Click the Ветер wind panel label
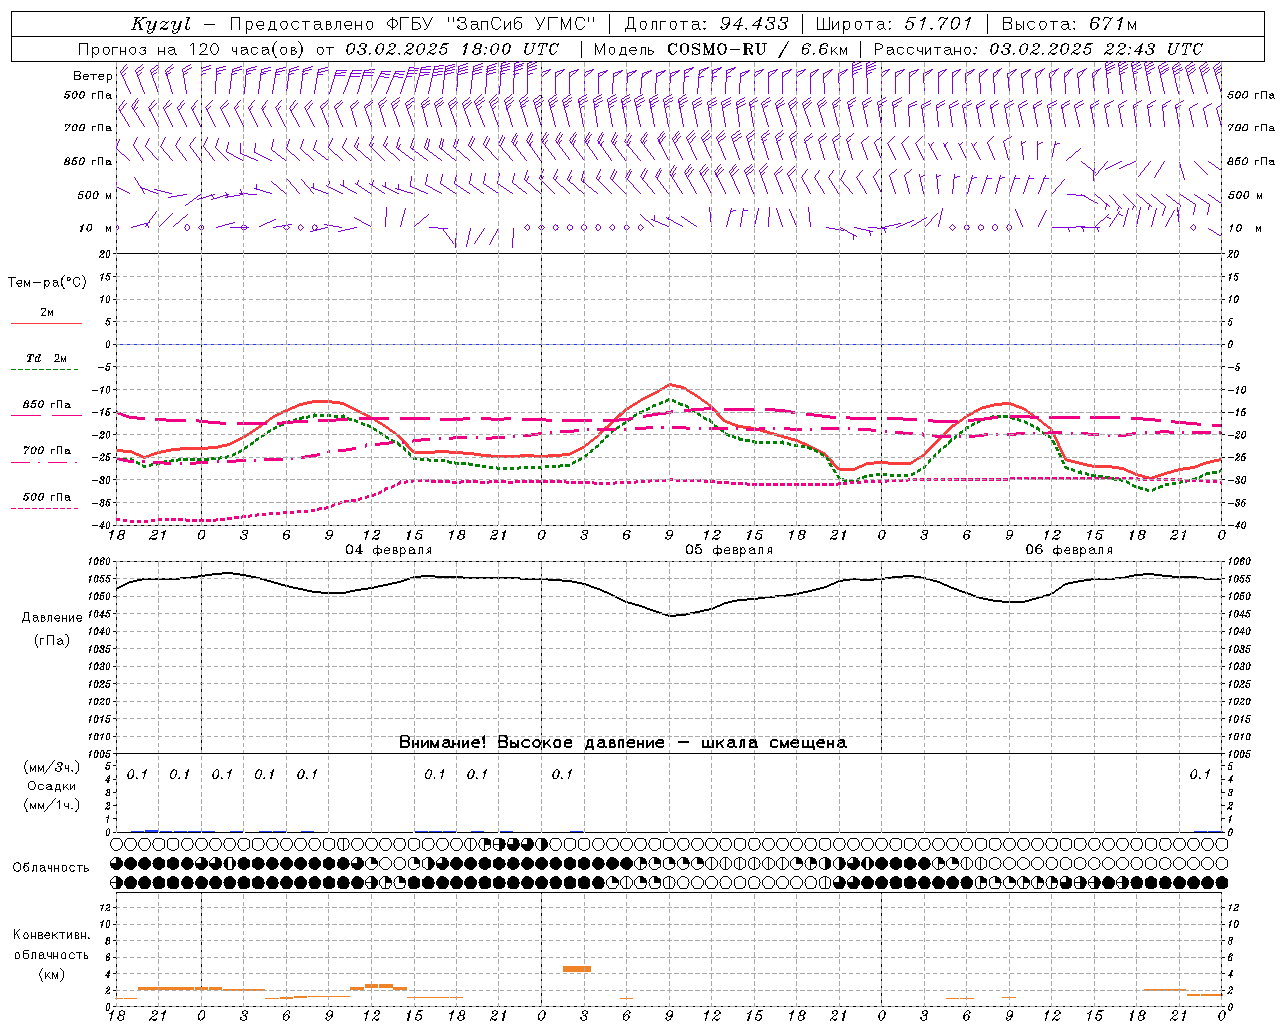The width and height of the screenshot is (1280, 1024). pos(92,76)
